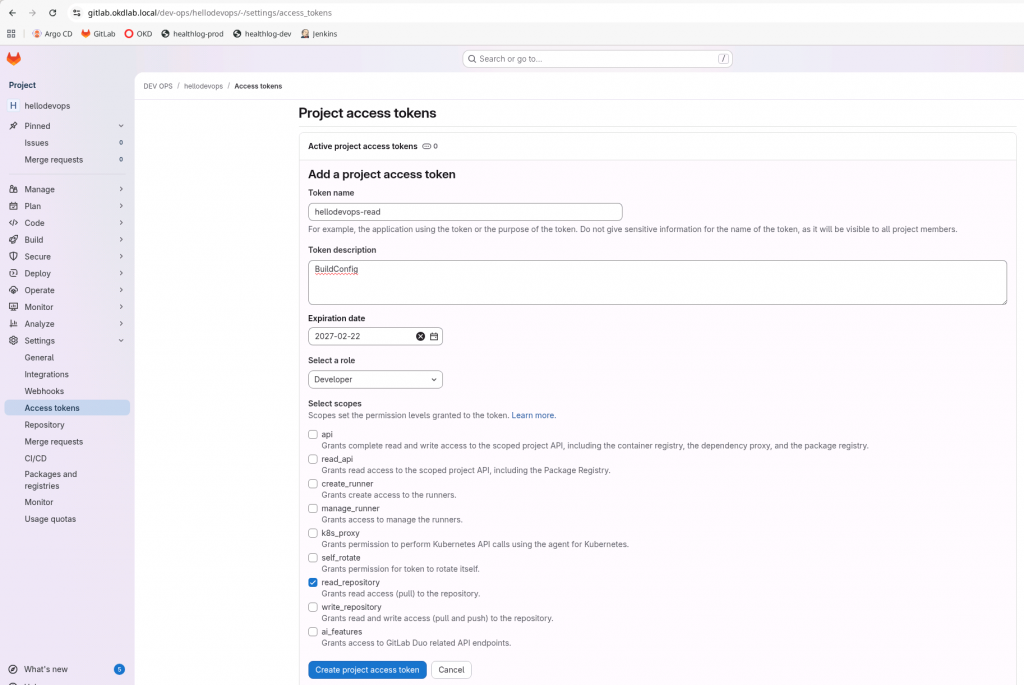Open the Jenkins bookmark

pos(318,33)
